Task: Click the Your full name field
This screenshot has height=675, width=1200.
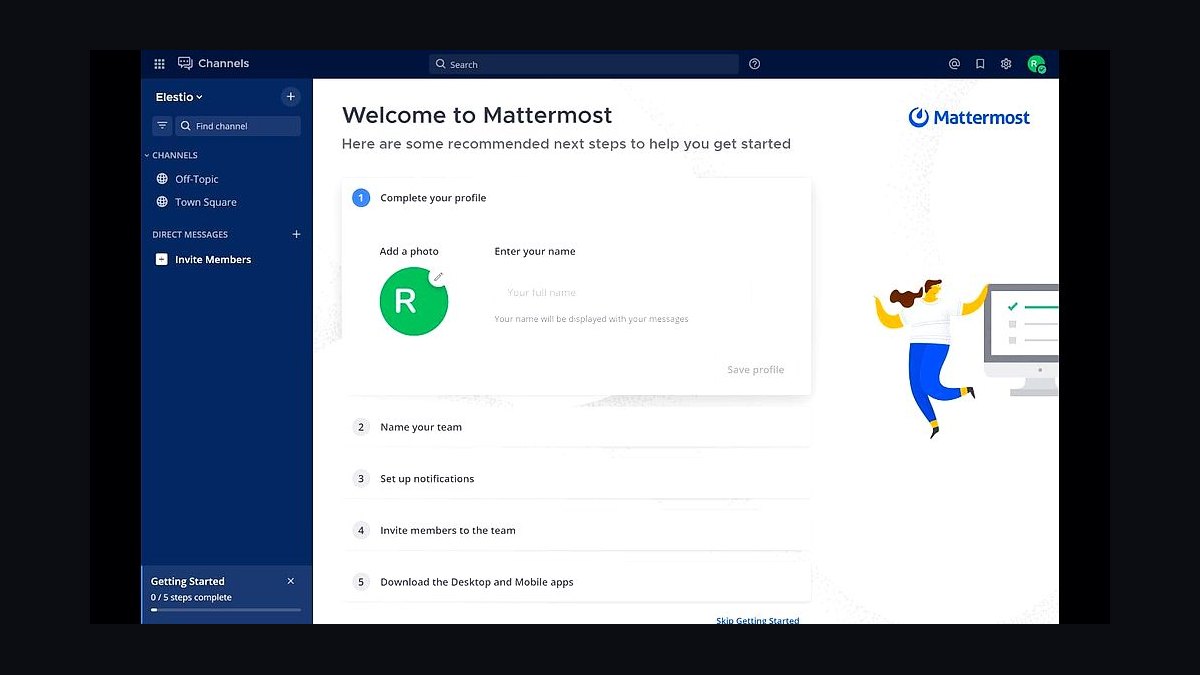Action: click(x=623, y=293)
